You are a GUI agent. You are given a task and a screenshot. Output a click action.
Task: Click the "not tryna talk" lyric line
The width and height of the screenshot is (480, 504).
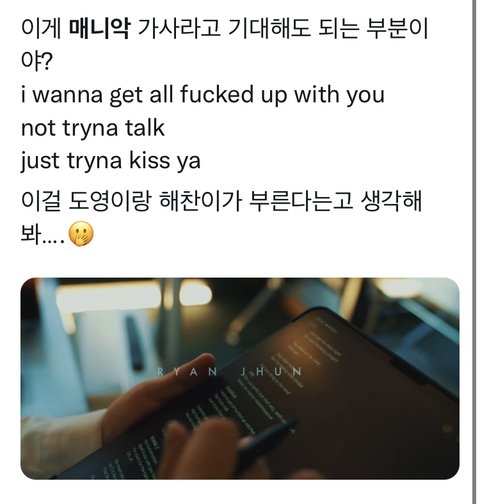point(93,128)
